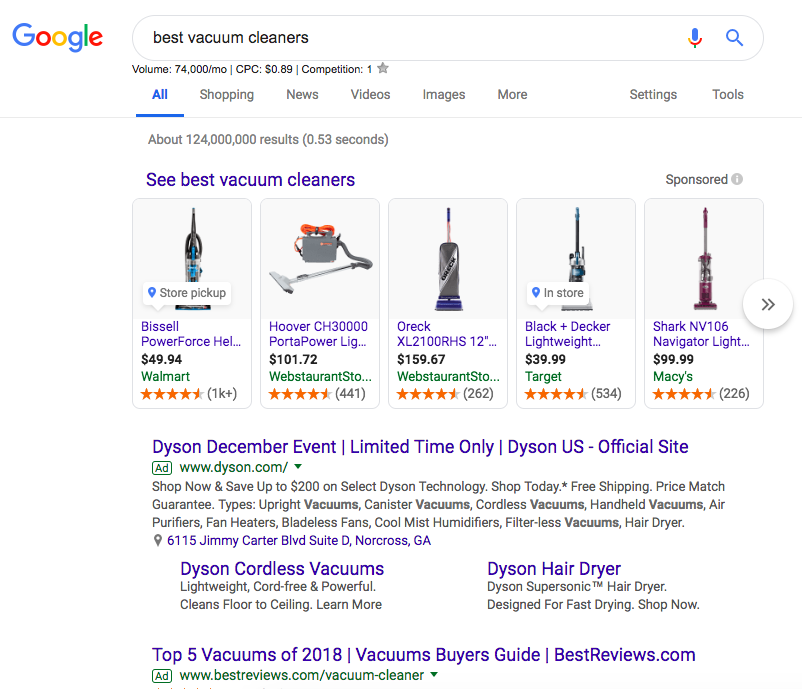Screen dimensions: 802x689
Task: Click the Sponsored label
Action: click(x=696, y=180)
